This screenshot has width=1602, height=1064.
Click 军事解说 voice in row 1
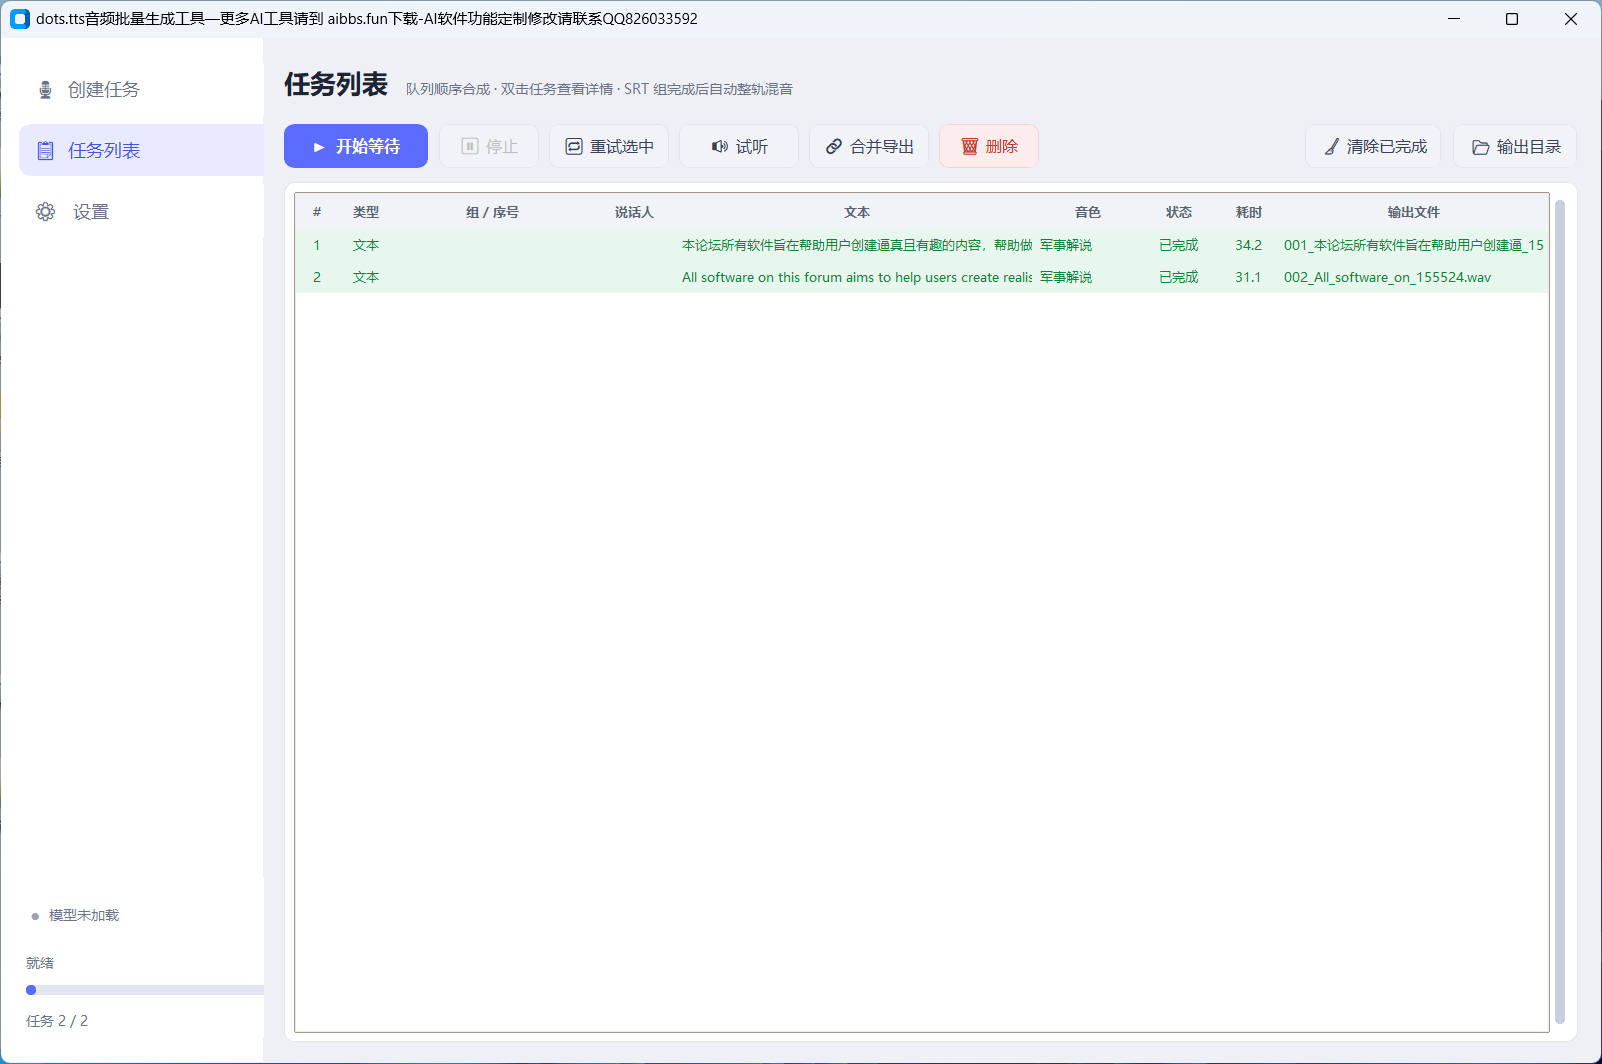pos(1066,245)
